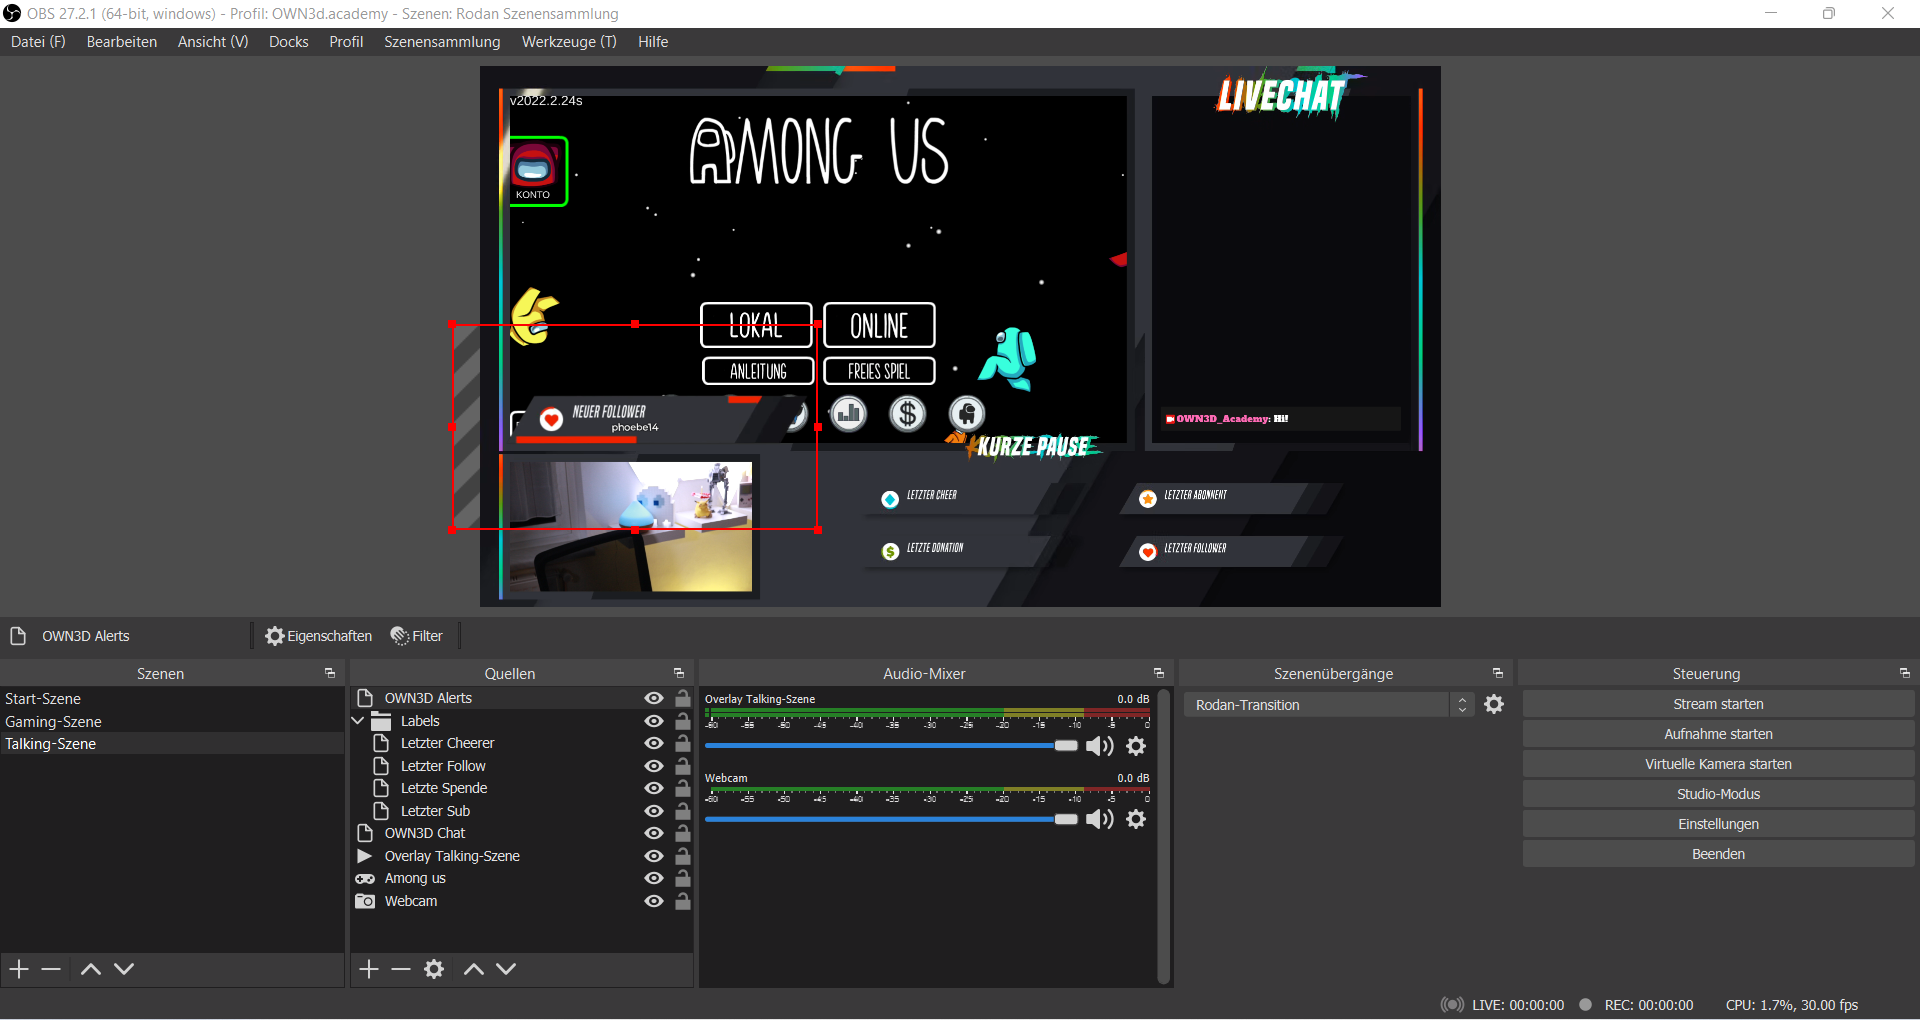1920x1020 pixels.
Task: Remove selected scene with minus icon
Action: [52, 969]
